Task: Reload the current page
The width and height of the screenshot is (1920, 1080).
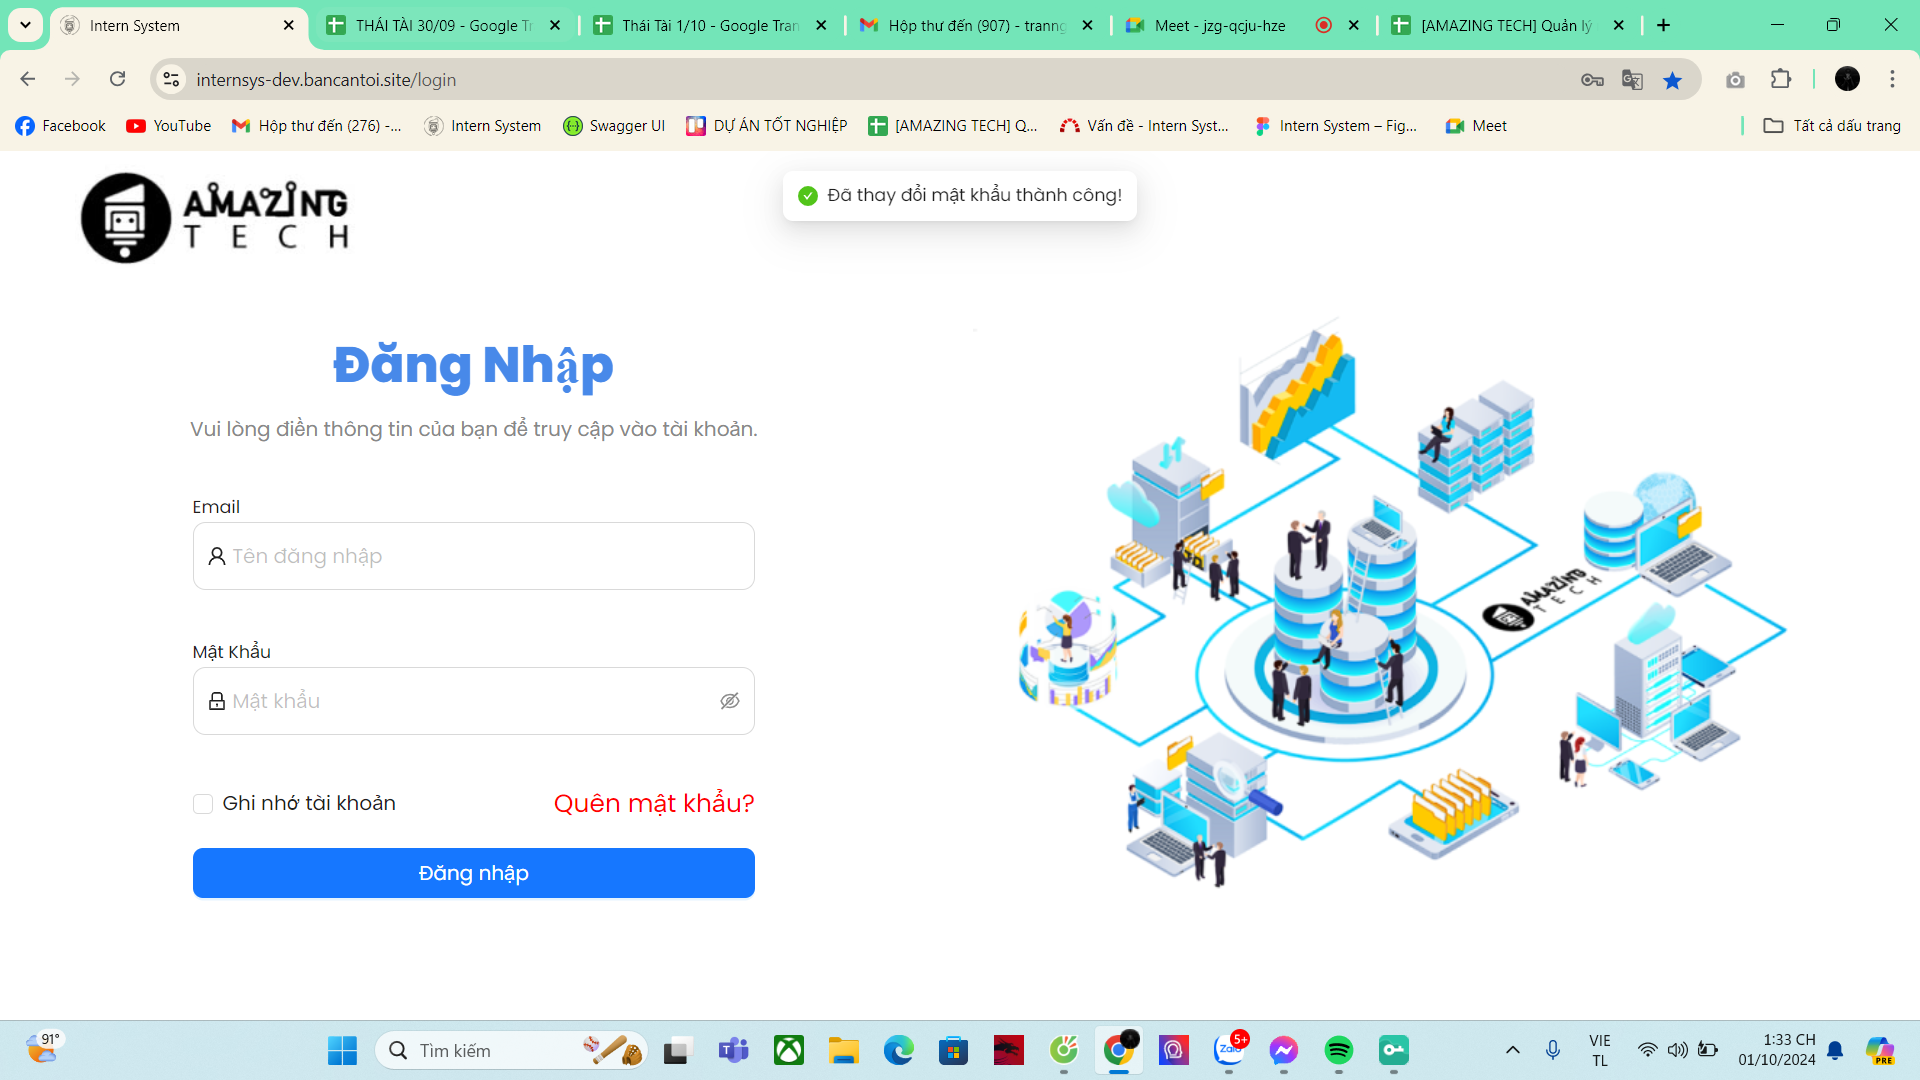Action: pyautogui.click(x=117, y=79)
